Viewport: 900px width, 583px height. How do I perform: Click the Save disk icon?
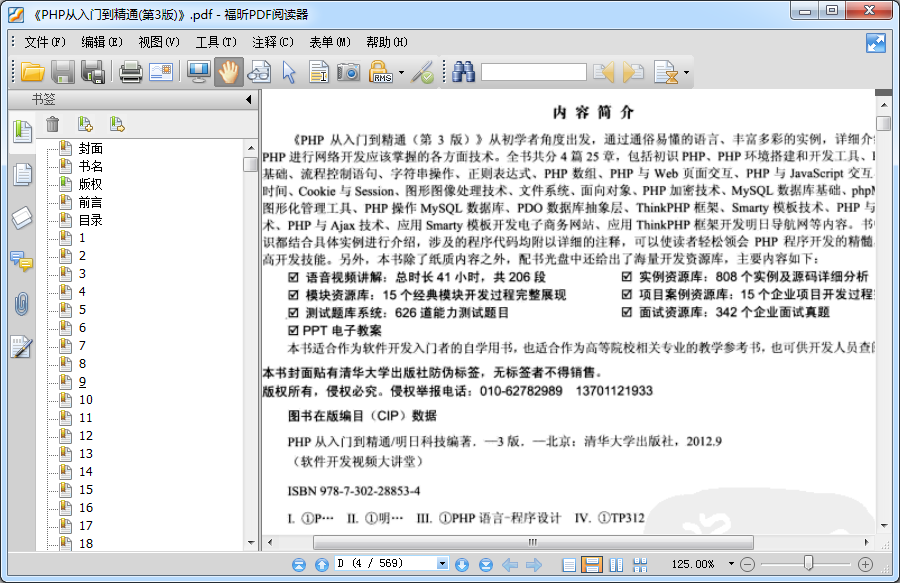click(x=63, y=72)
